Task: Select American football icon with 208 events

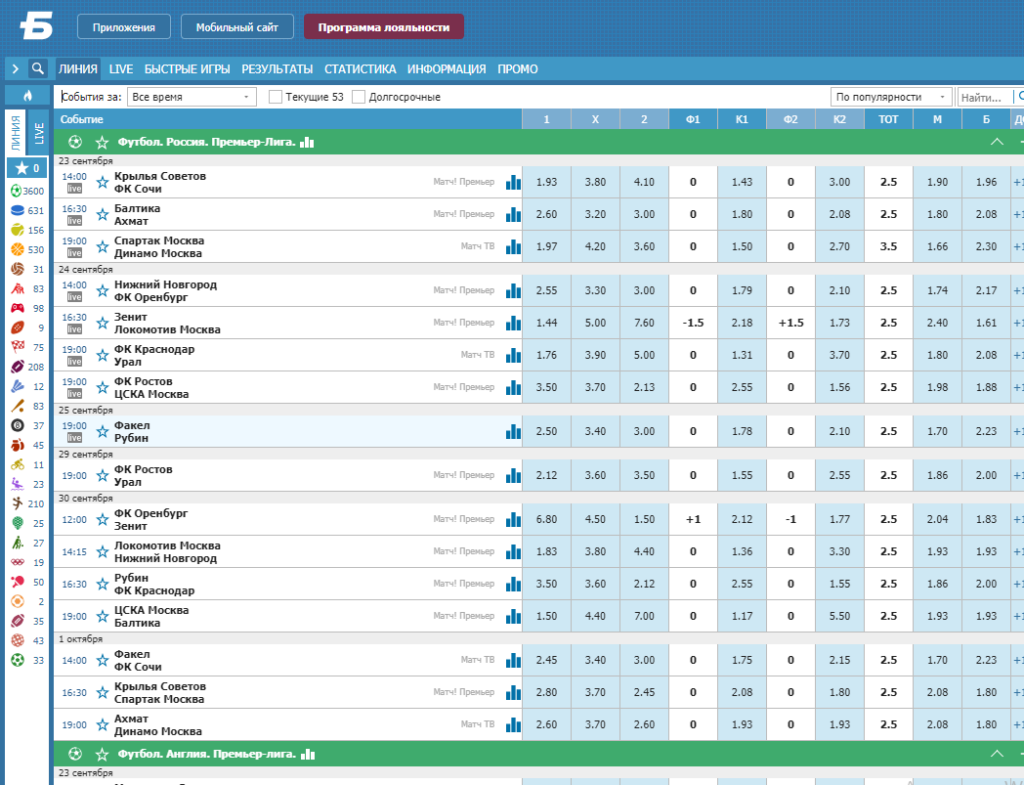Action: pyautogui.click(x=17, y=367)
